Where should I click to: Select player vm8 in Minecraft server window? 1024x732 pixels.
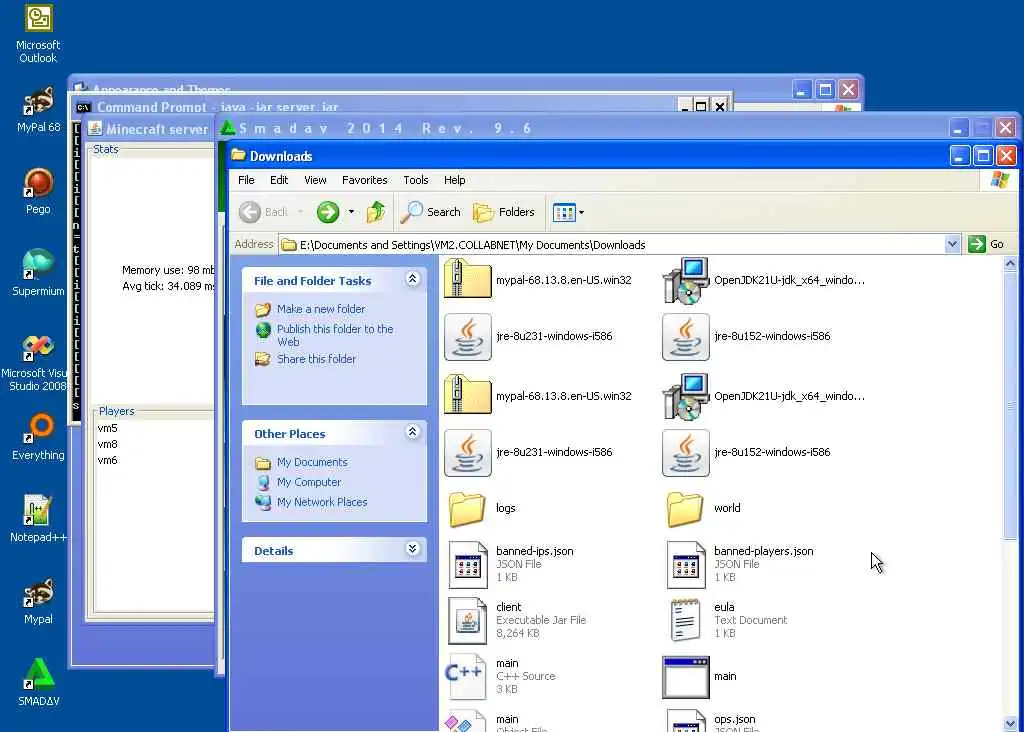(x=107, y=444)
